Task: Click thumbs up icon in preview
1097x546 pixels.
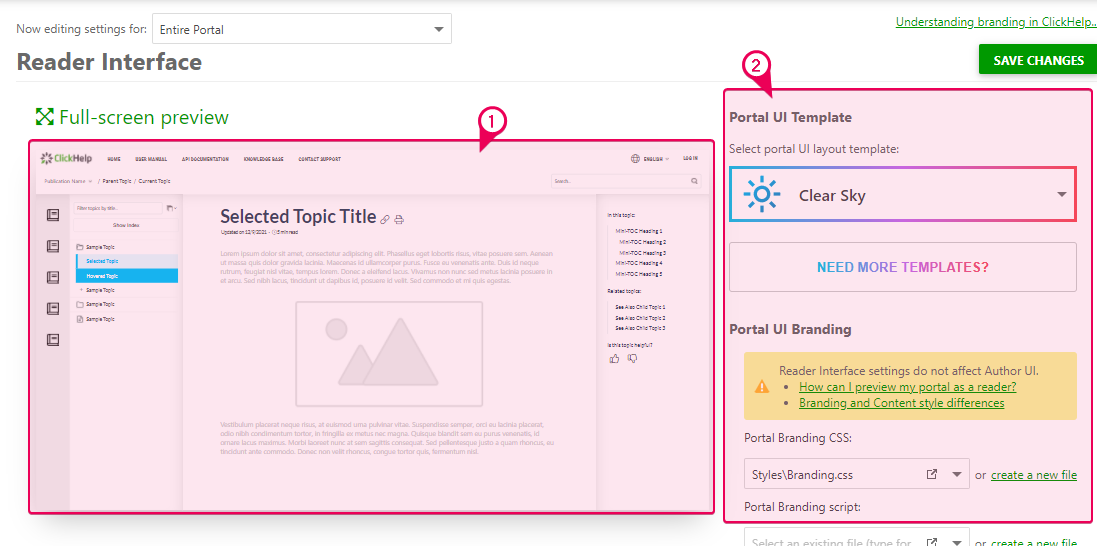Action: click(614, 358)
